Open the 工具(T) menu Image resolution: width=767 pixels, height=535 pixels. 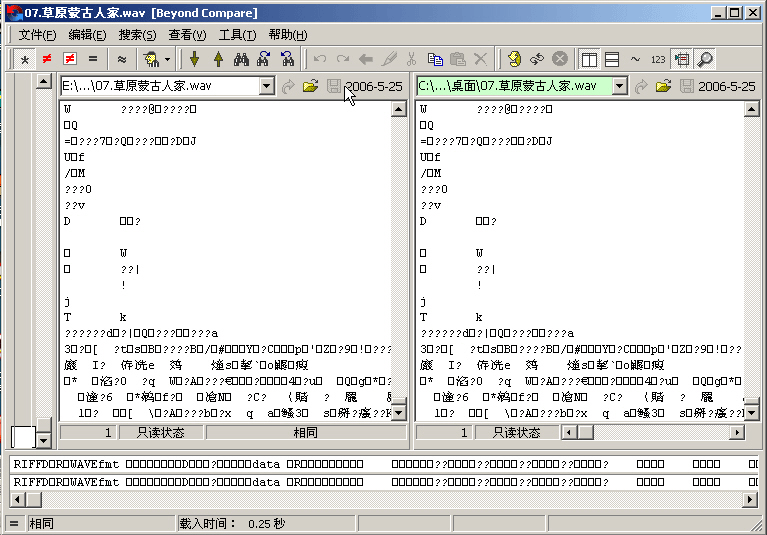point(237,35)
